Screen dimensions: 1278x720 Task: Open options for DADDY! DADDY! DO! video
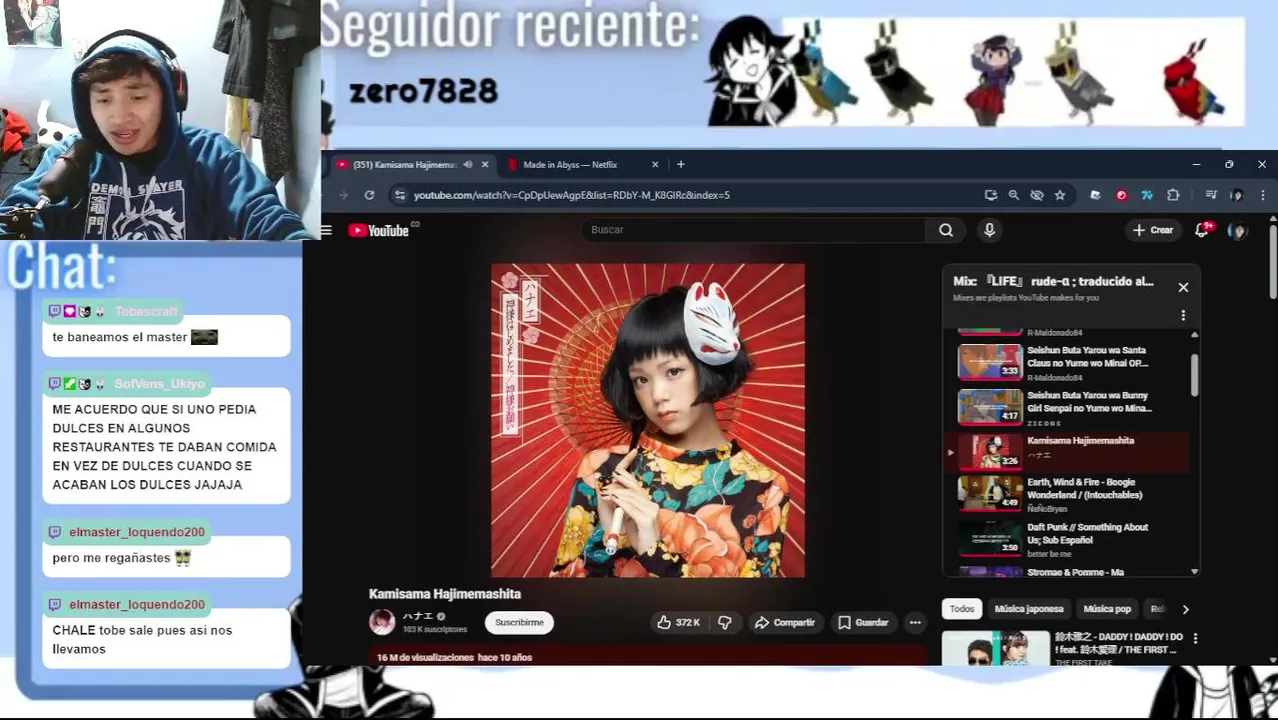pos(1195,638)
